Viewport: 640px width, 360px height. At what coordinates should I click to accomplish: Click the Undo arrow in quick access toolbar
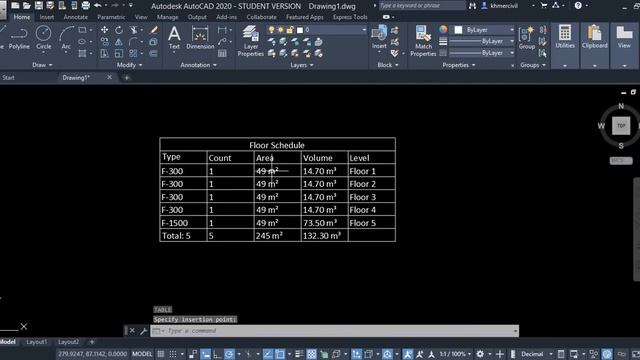pyautogui.click(x=98, y=6)
